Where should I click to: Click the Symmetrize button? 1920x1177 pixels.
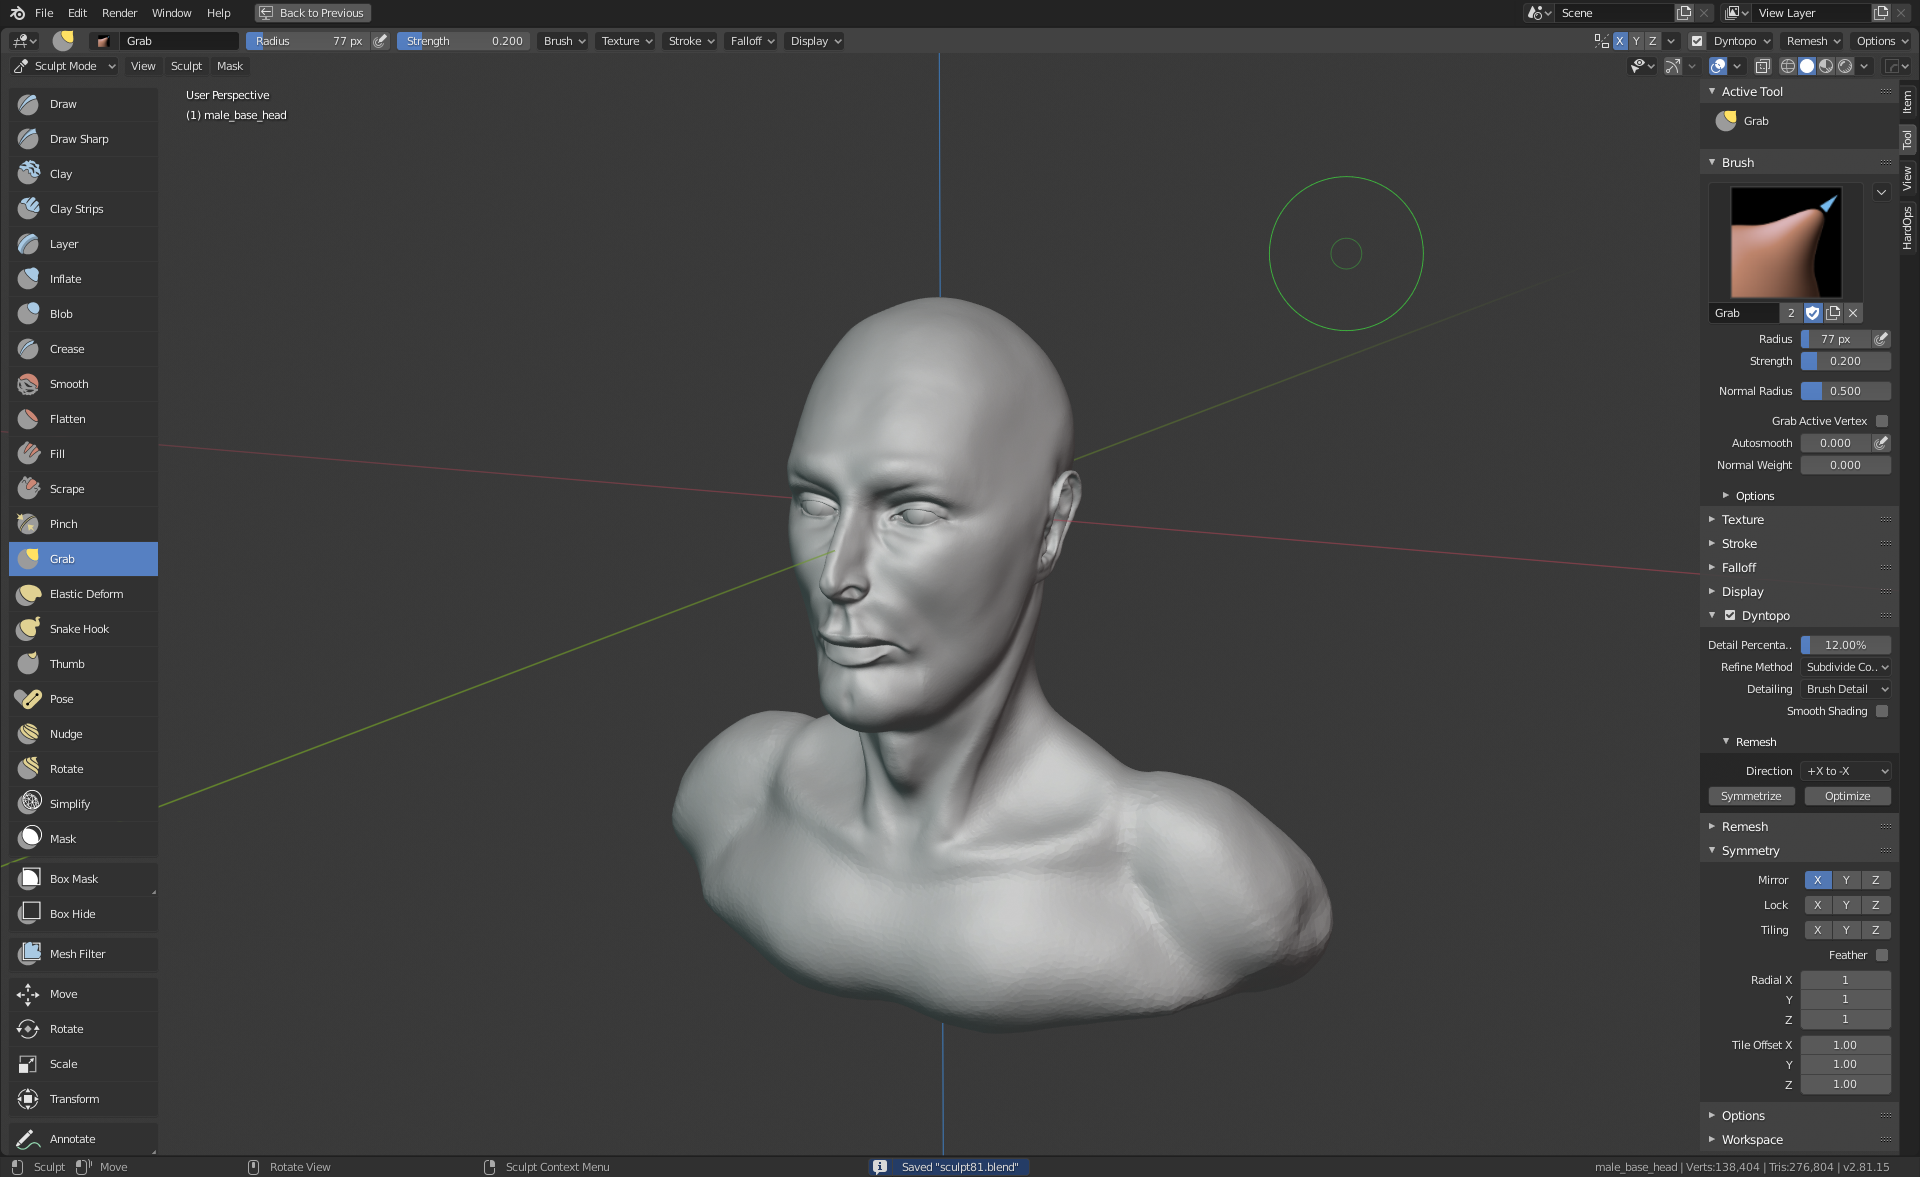click(1750, 796)
